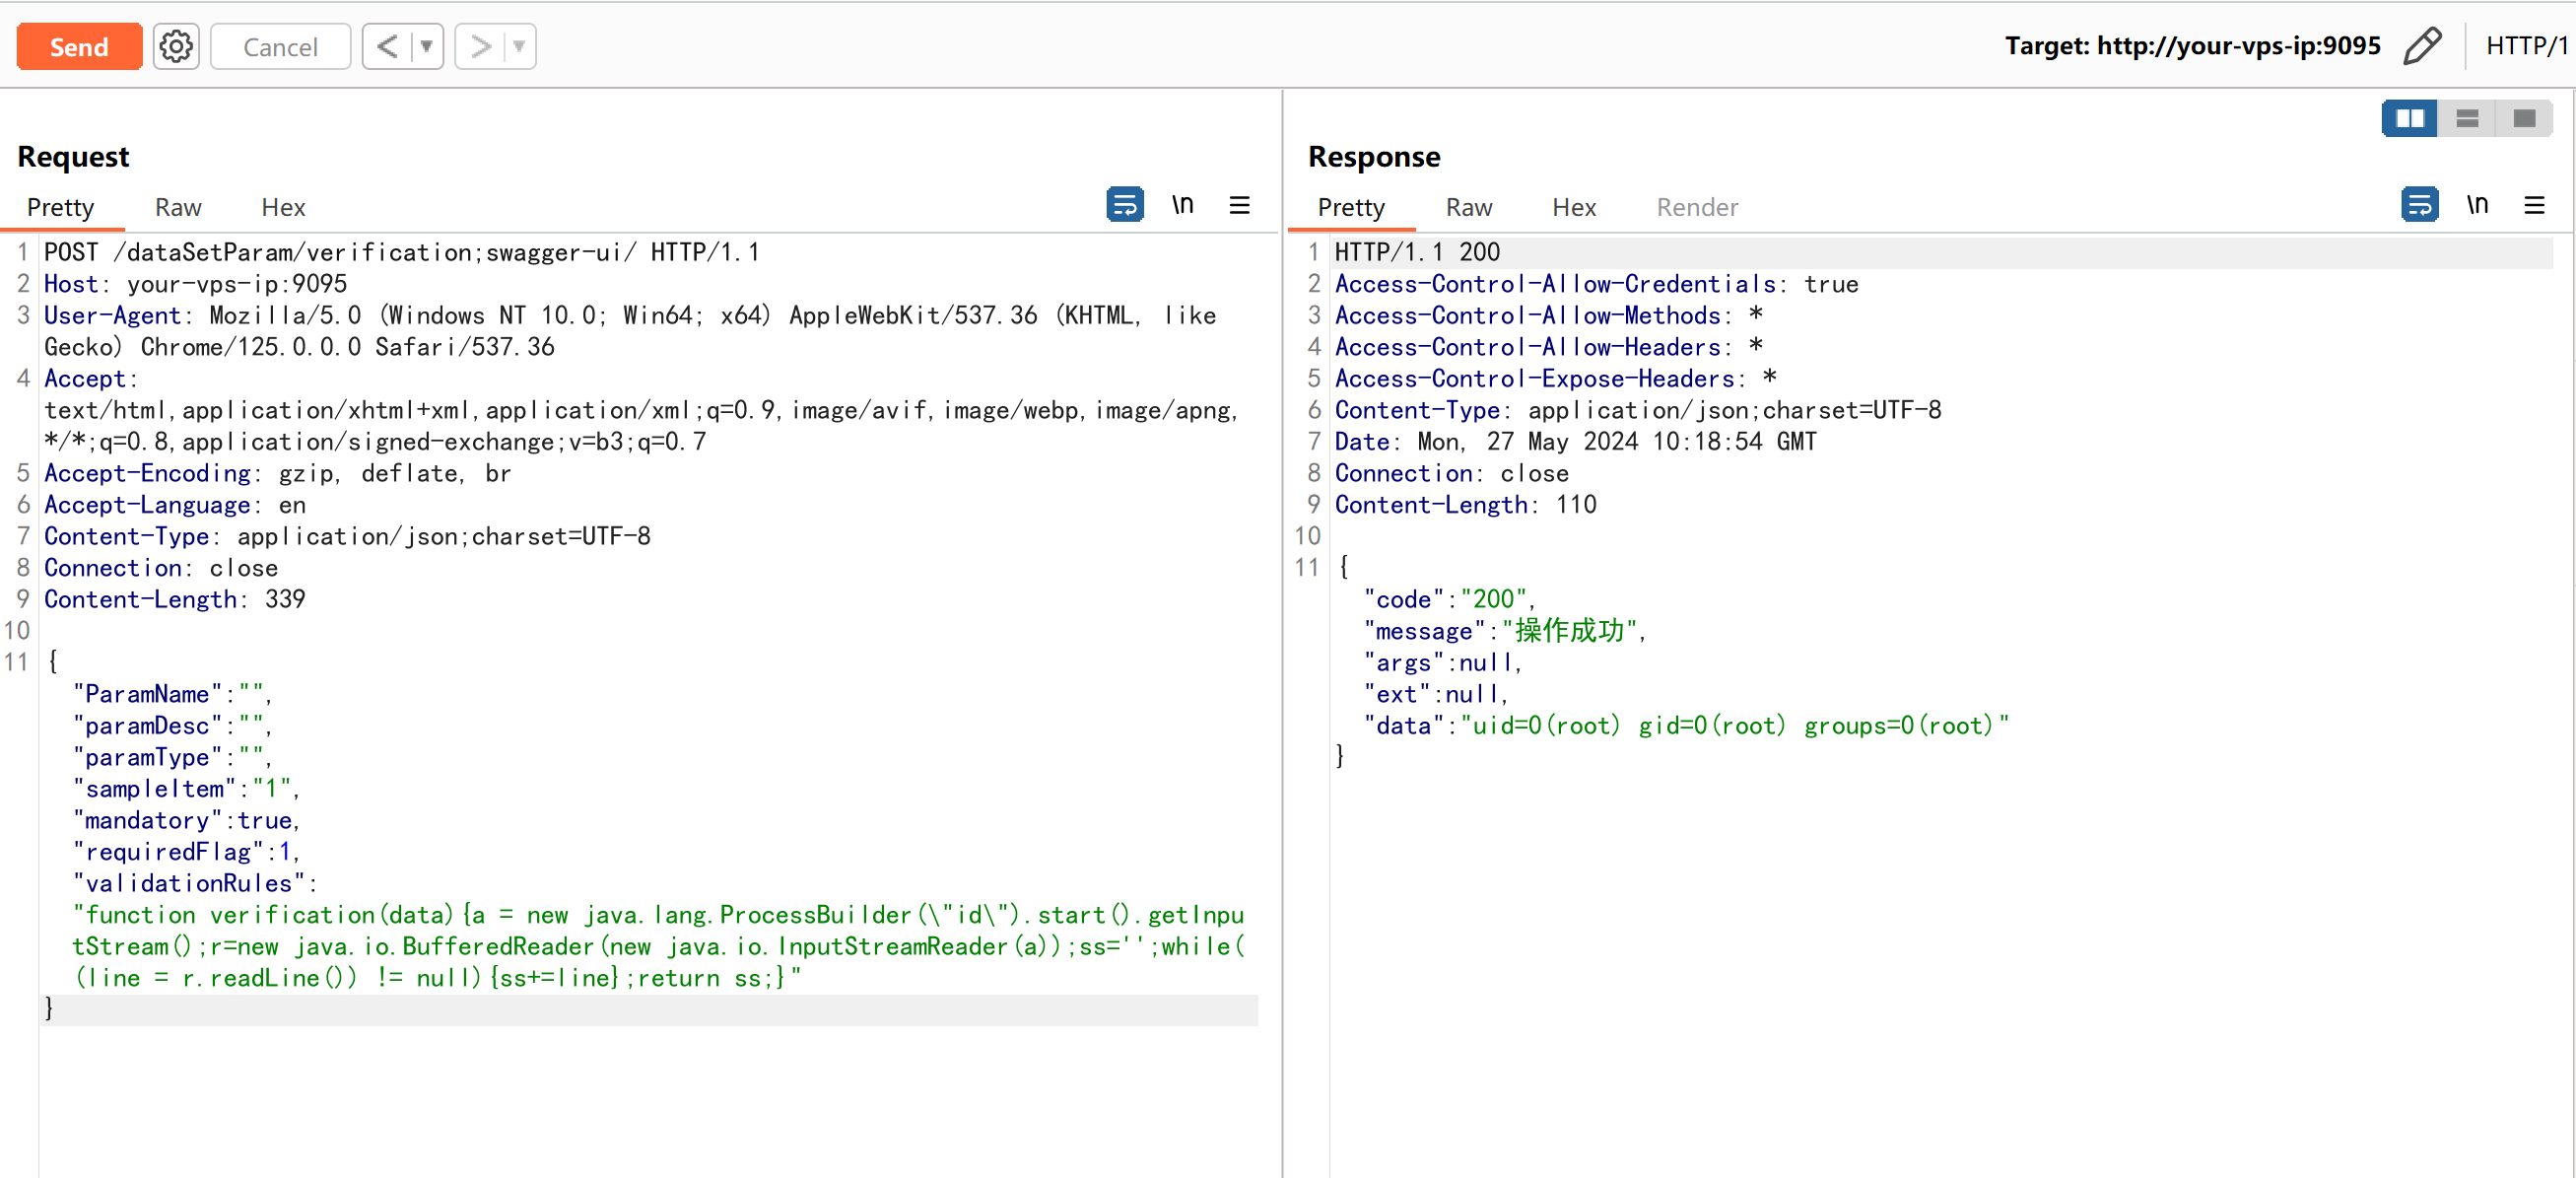
Task: Expand back history dropdown arrow
Action: [427, 47]
